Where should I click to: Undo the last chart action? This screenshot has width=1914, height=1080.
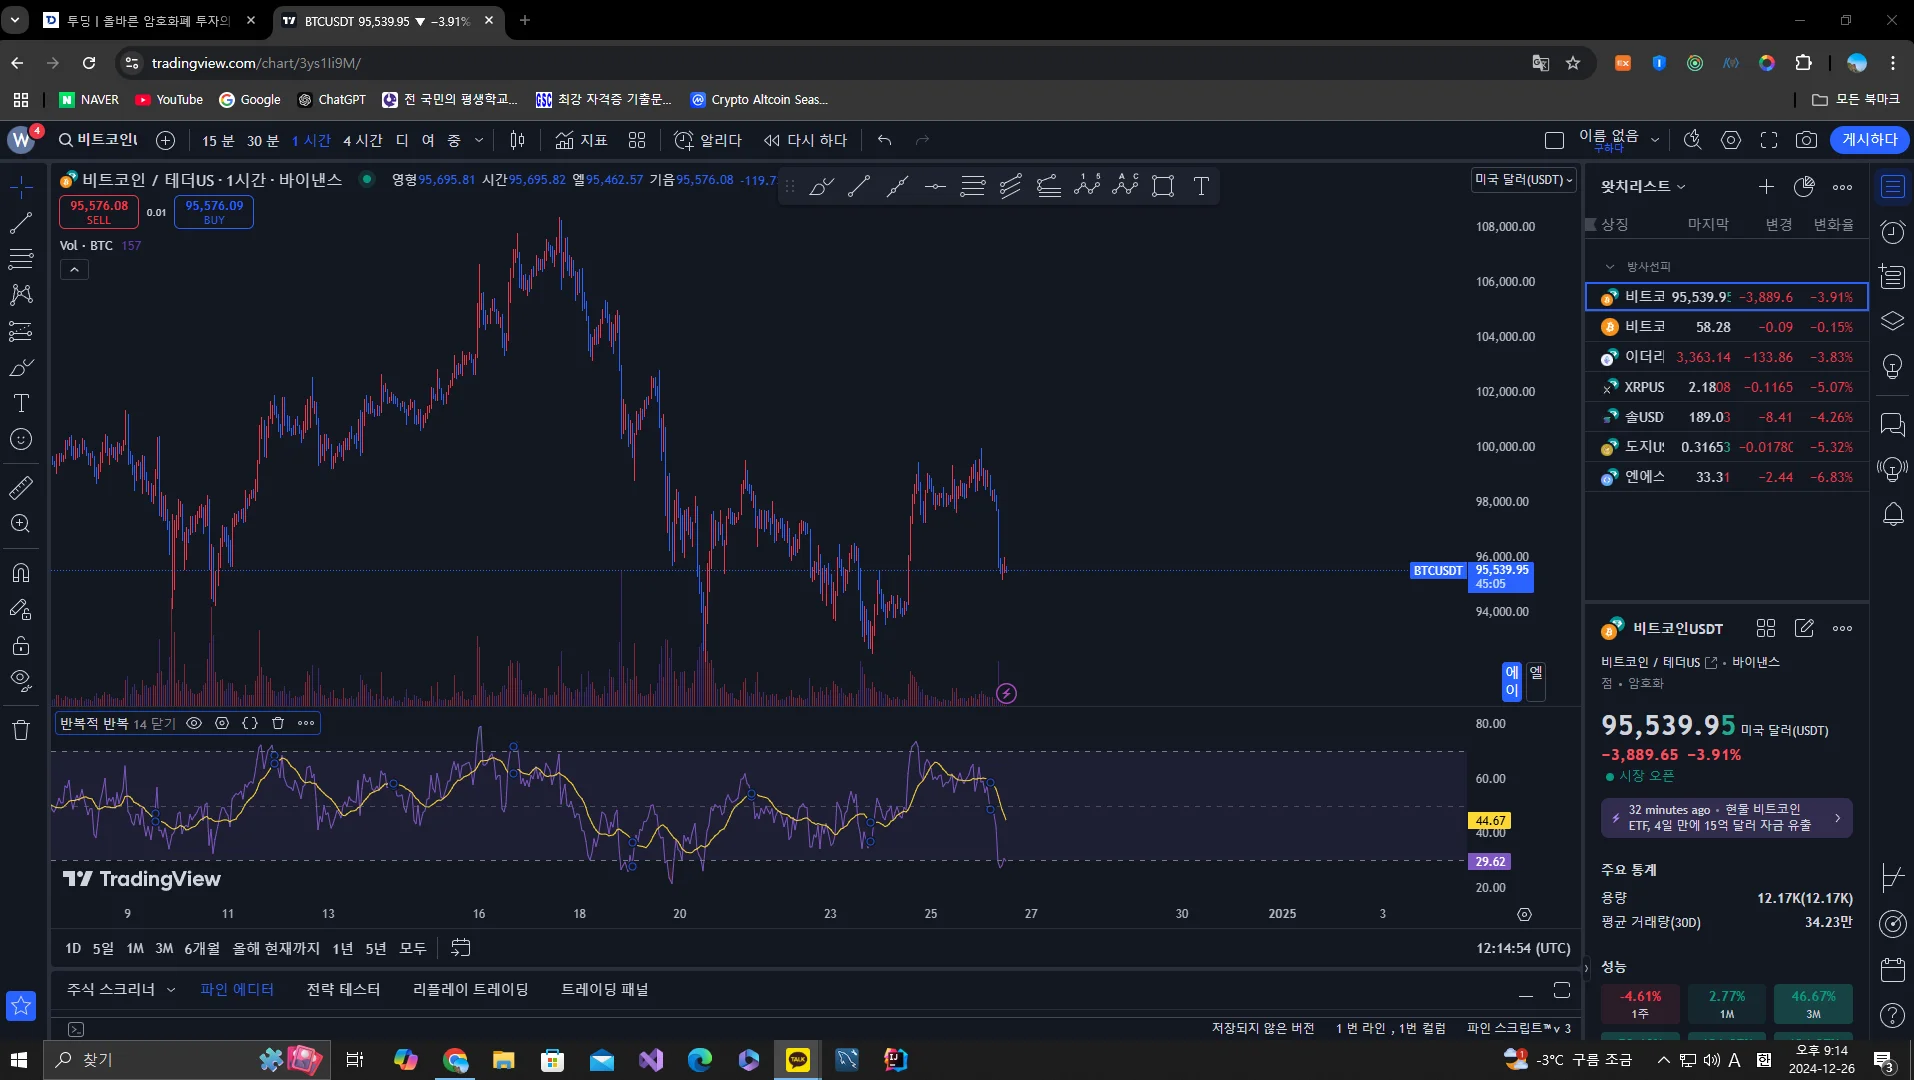(884, 140)
